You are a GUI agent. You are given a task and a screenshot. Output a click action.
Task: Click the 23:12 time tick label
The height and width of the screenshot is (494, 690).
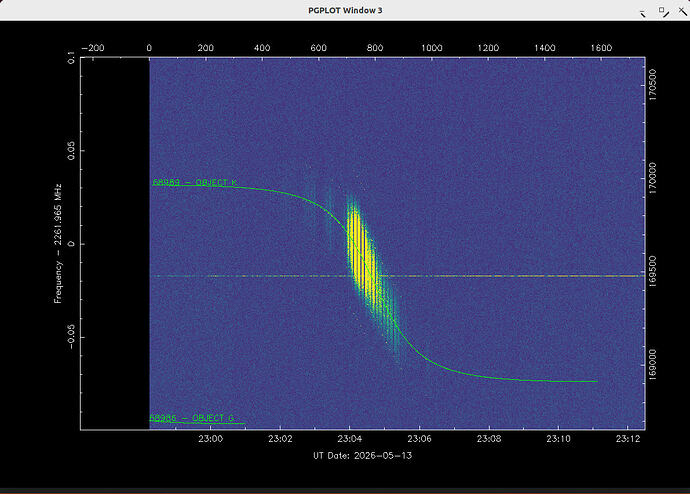pos(628,439)
